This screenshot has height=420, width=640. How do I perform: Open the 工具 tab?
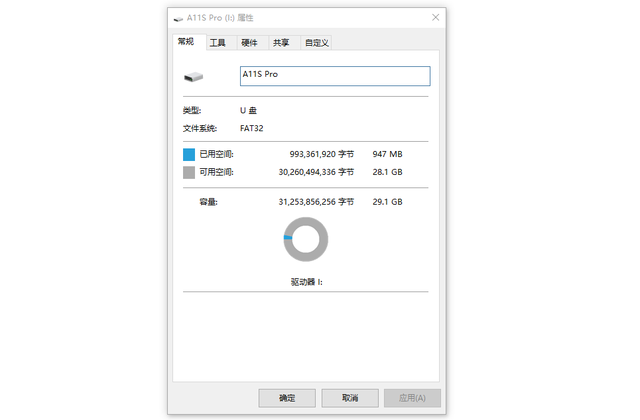point(218,43)
